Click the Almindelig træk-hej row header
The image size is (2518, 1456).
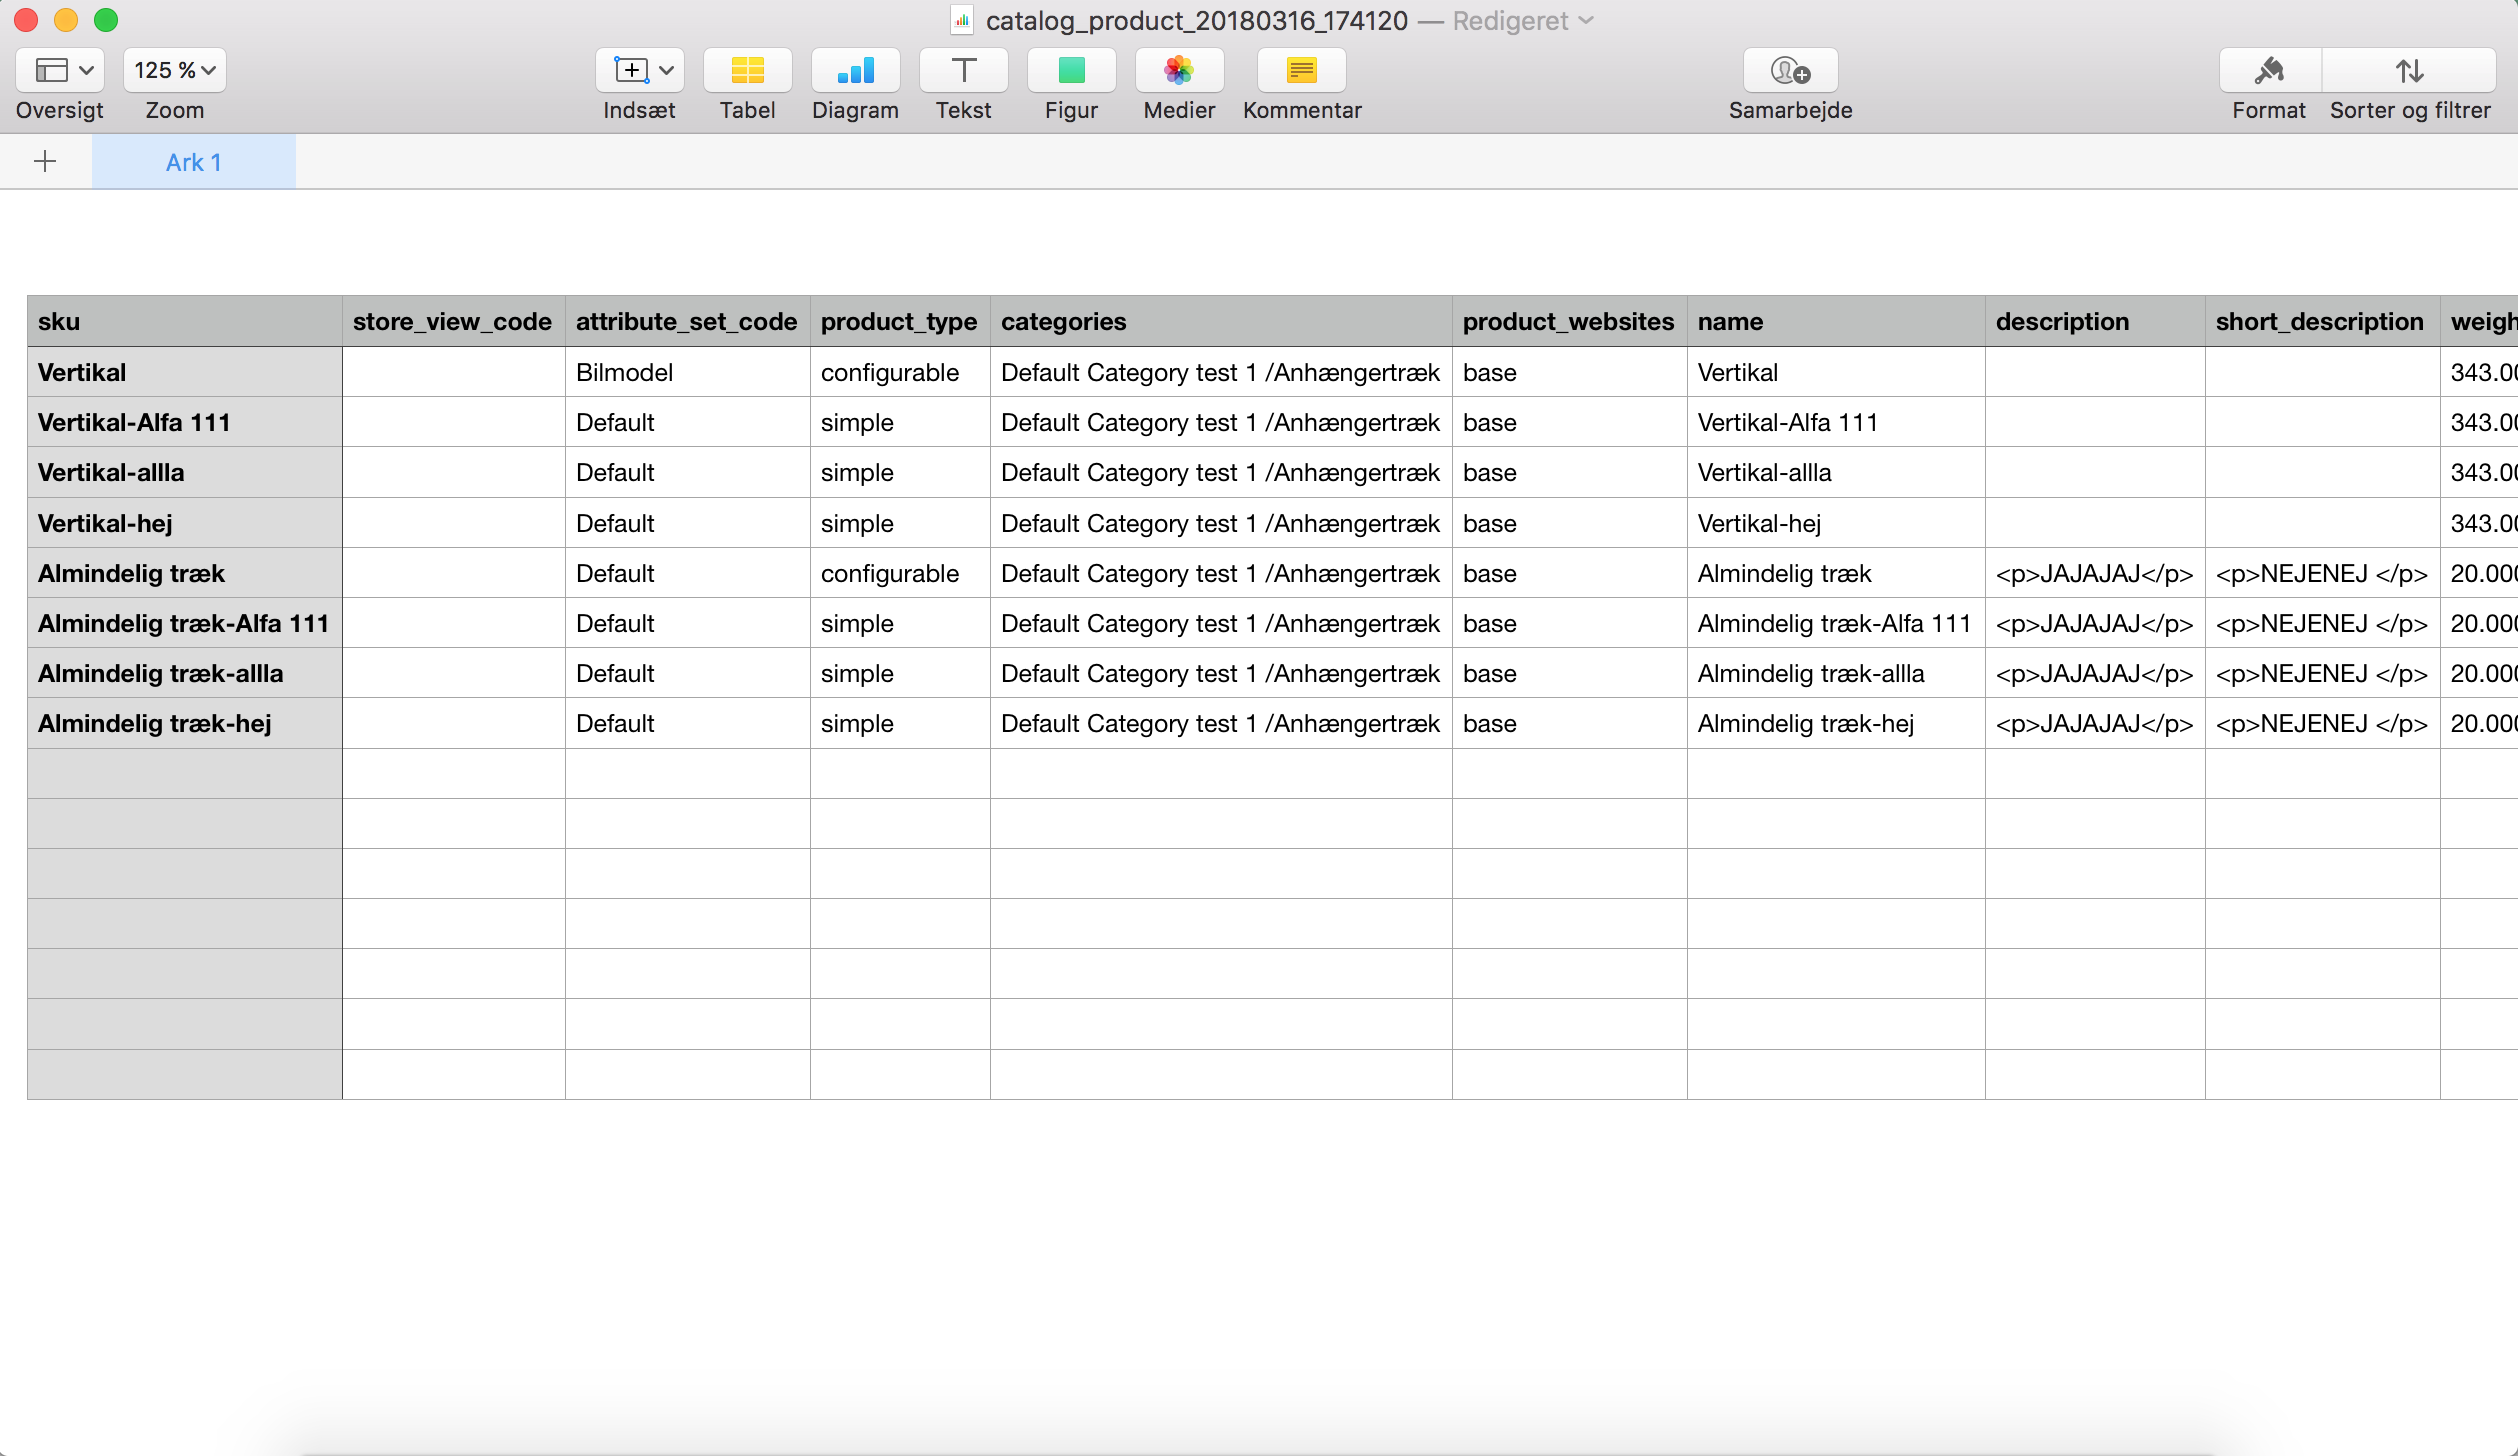(x=184, y=723)
